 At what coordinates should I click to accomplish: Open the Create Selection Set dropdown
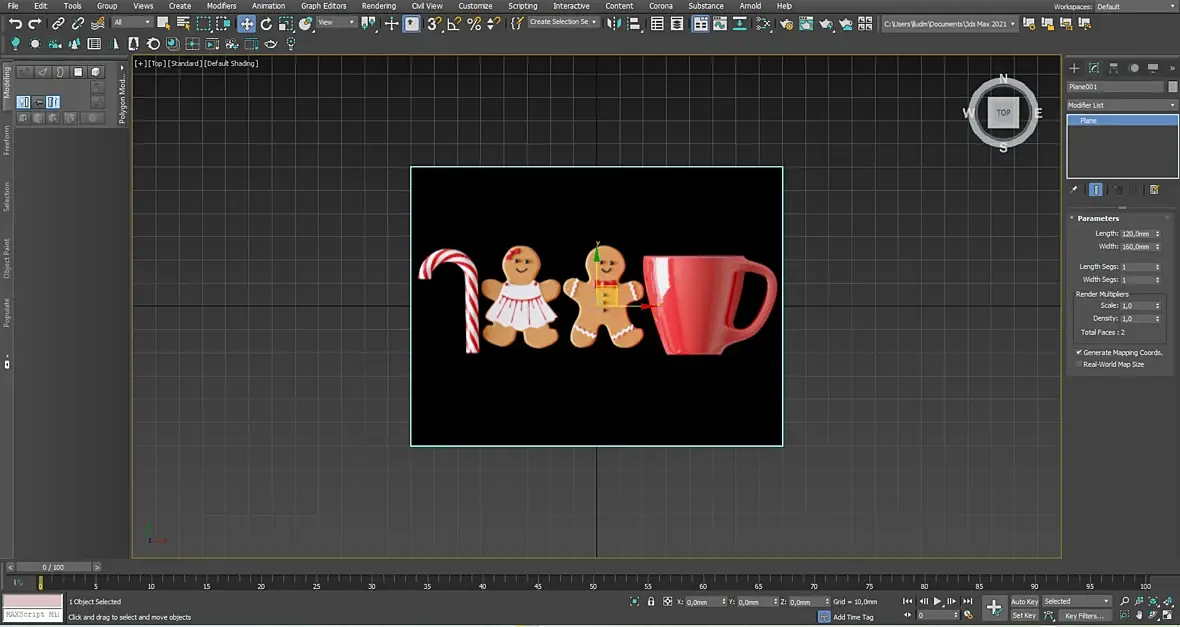(x=563, y=23)
